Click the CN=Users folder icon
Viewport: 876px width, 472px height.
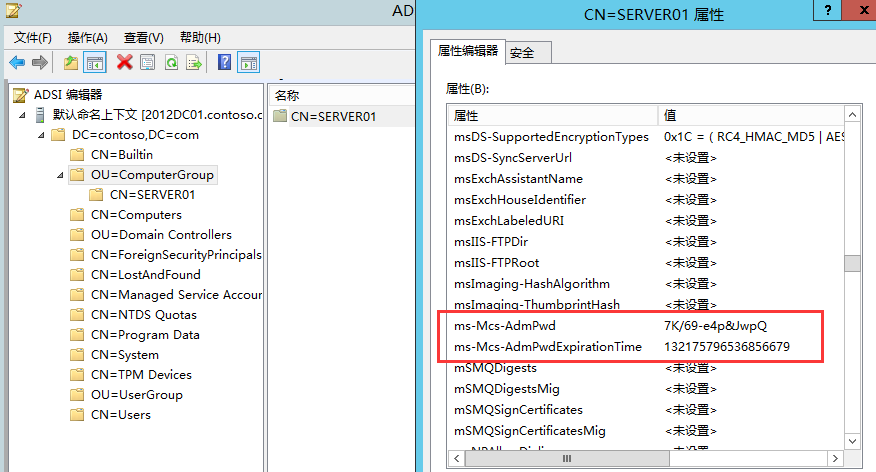click(77, 415)
